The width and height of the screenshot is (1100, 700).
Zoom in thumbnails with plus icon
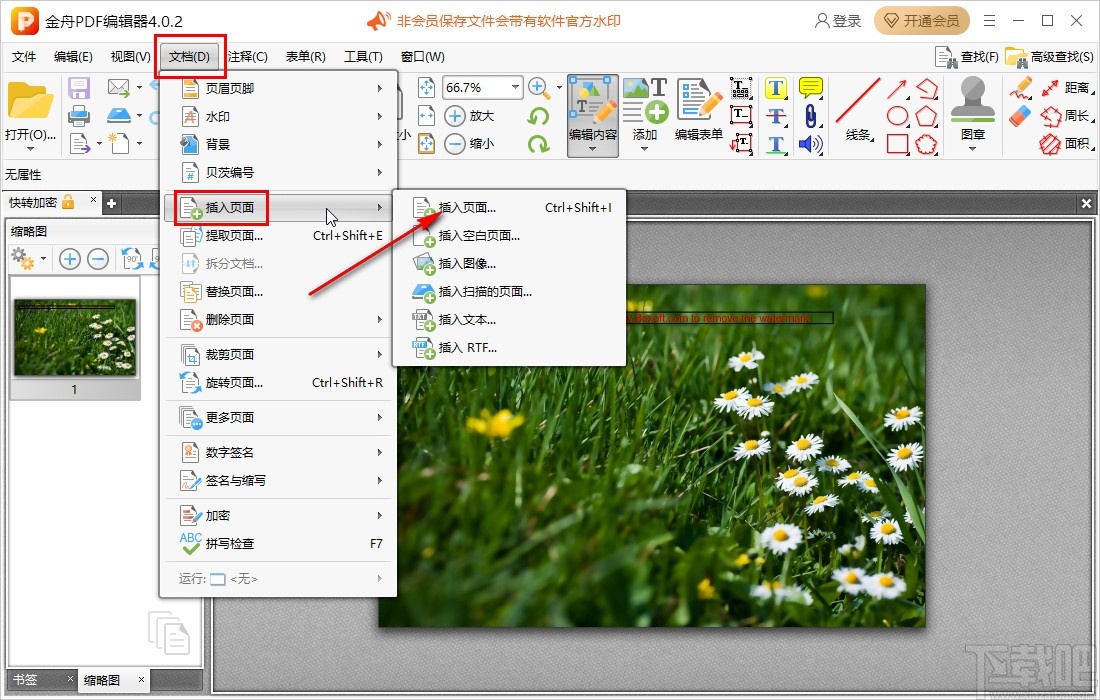(x=69, y=260)
